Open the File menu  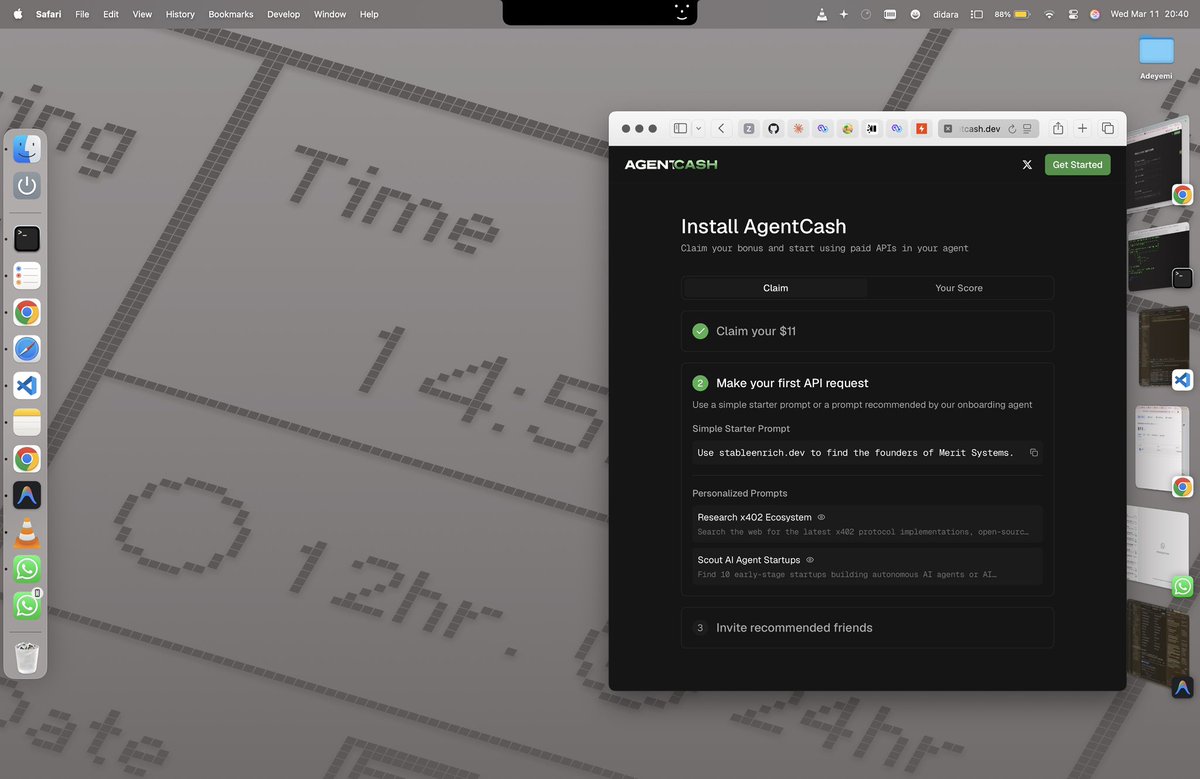pos(82,15)
